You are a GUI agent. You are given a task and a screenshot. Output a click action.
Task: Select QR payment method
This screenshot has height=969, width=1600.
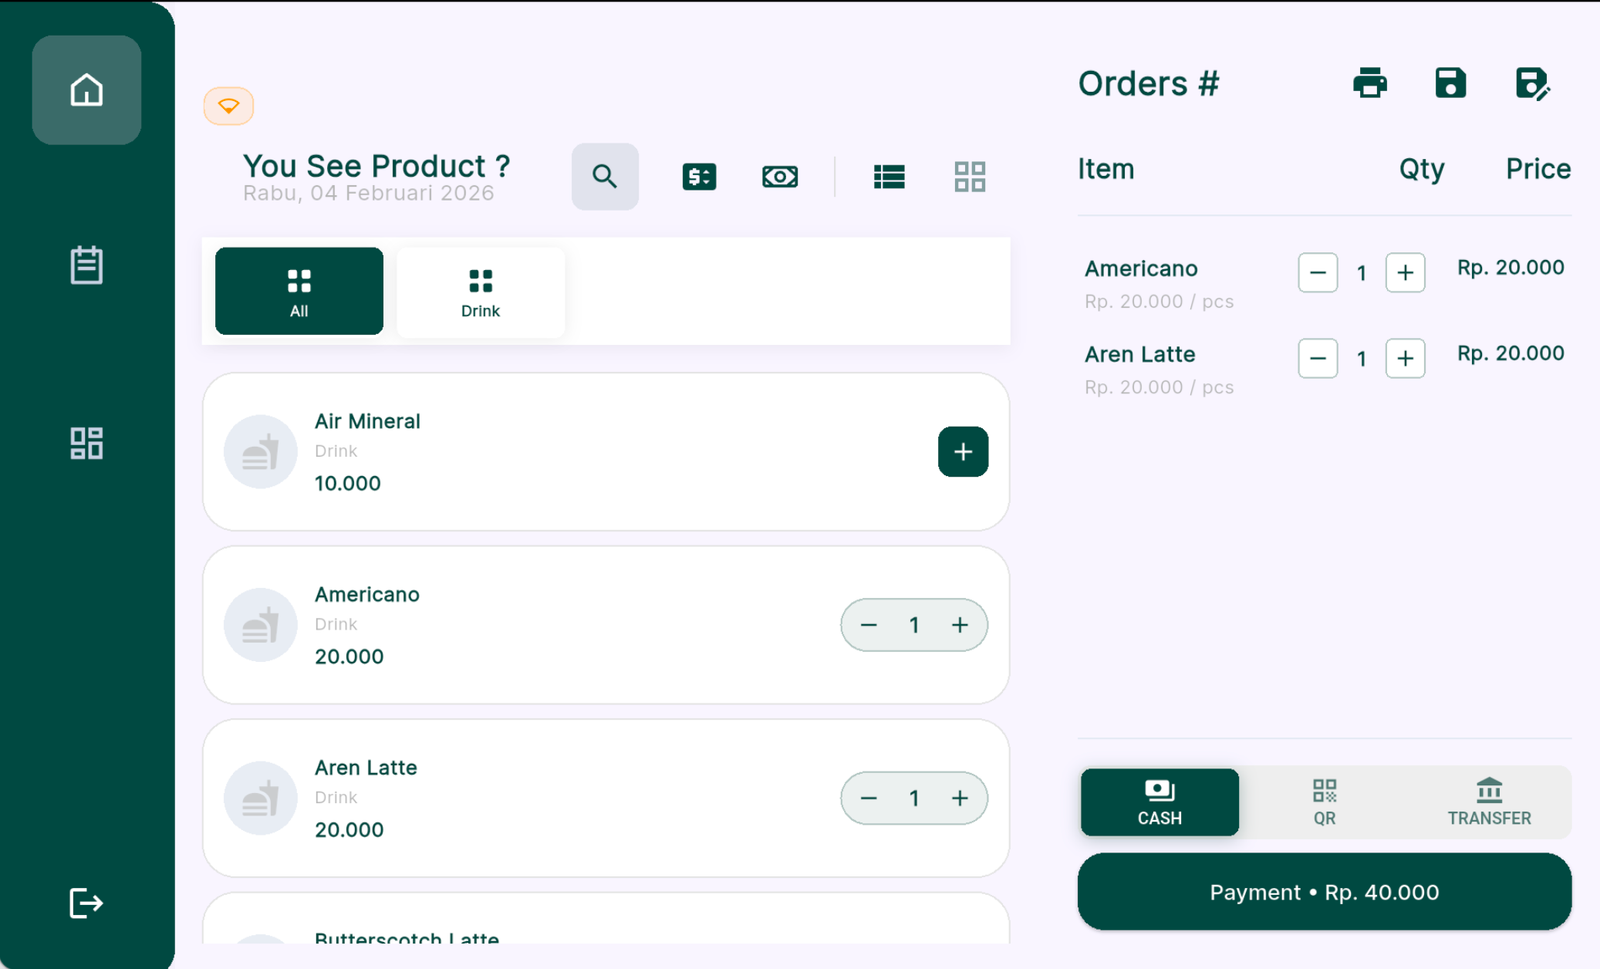click(1324, 802)
